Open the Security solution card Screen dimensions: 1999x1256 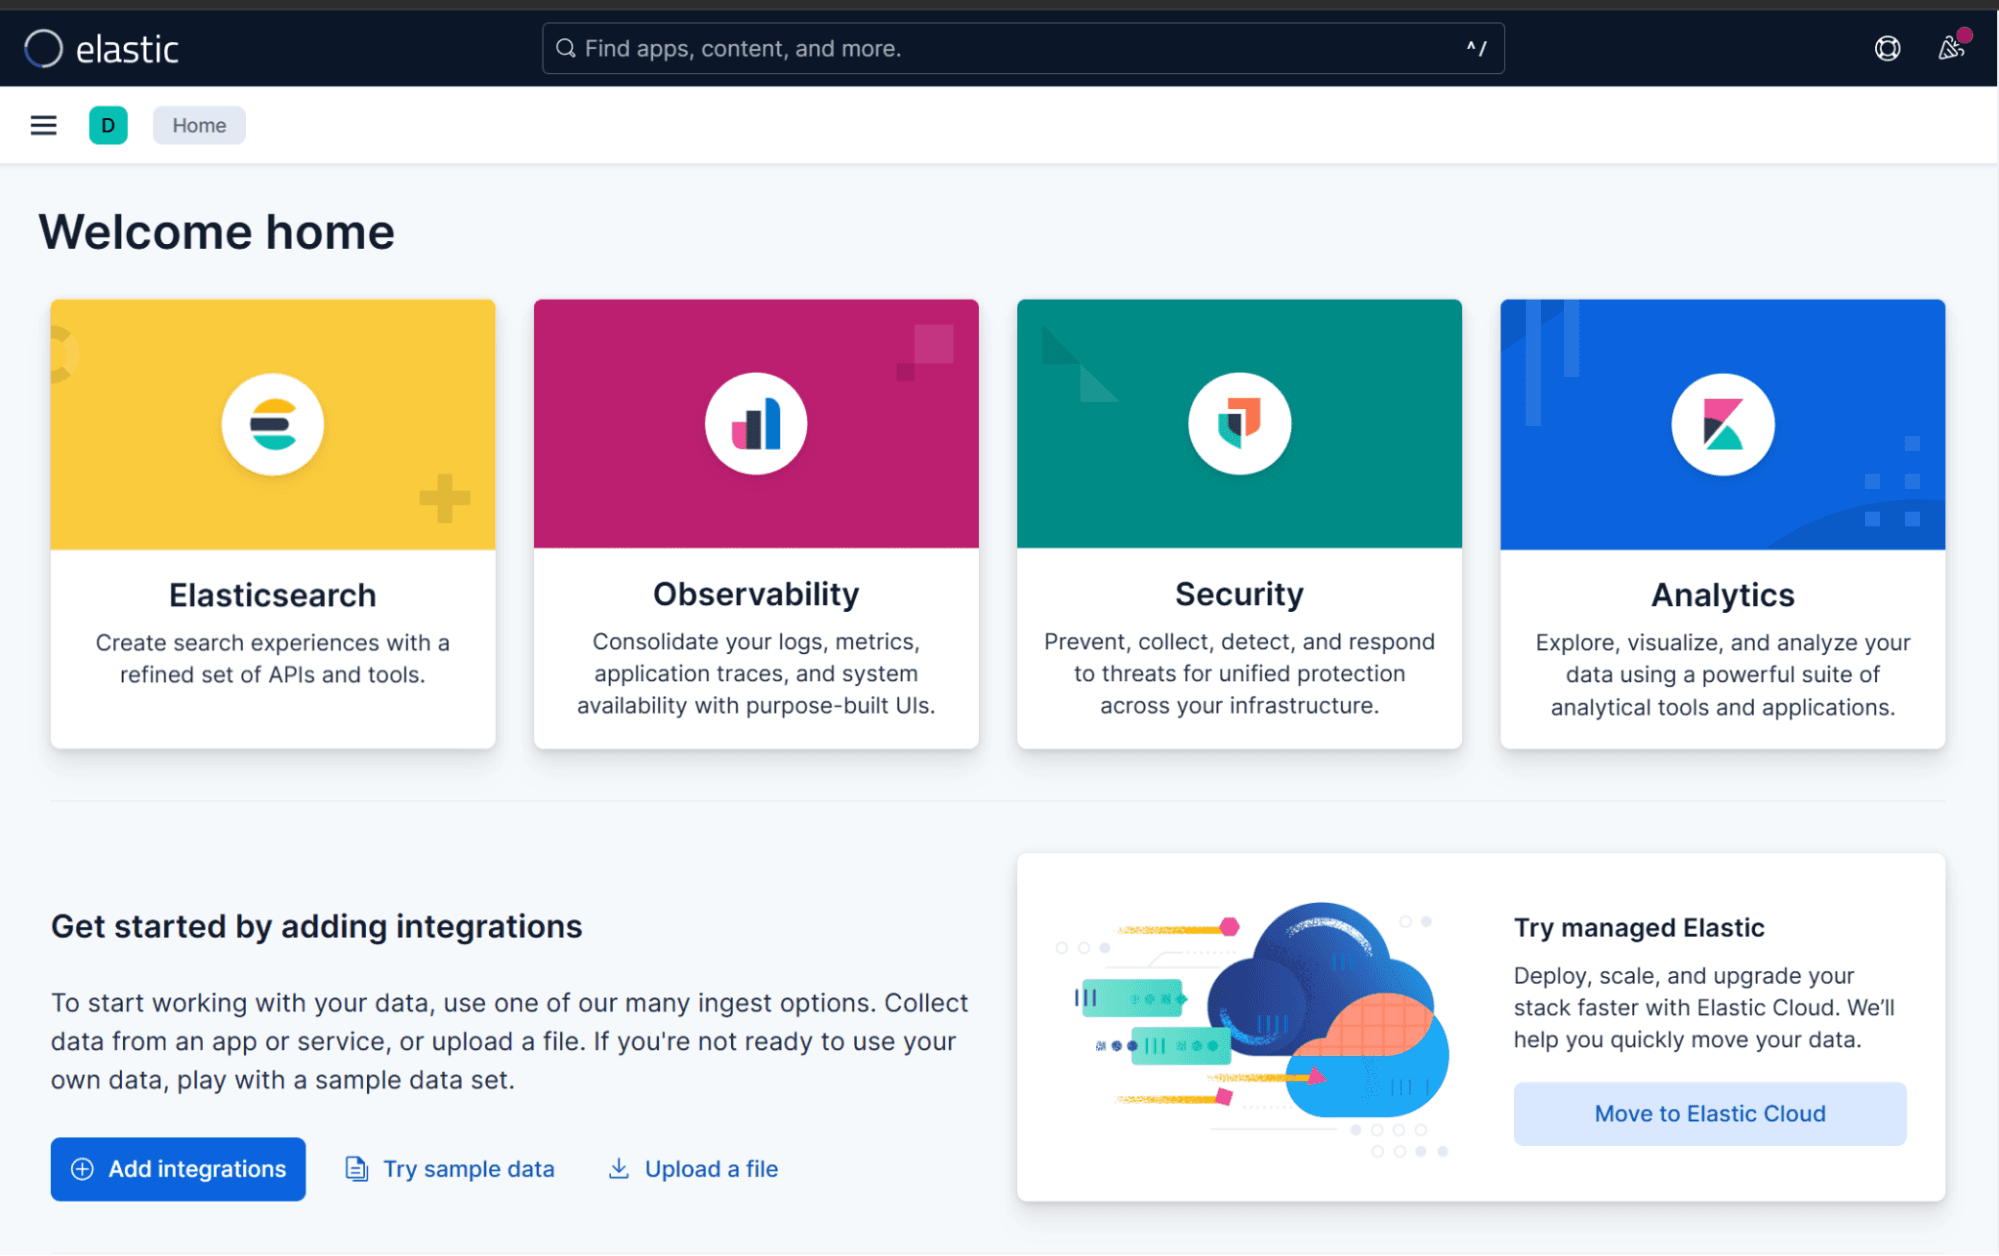(1238, 595)
